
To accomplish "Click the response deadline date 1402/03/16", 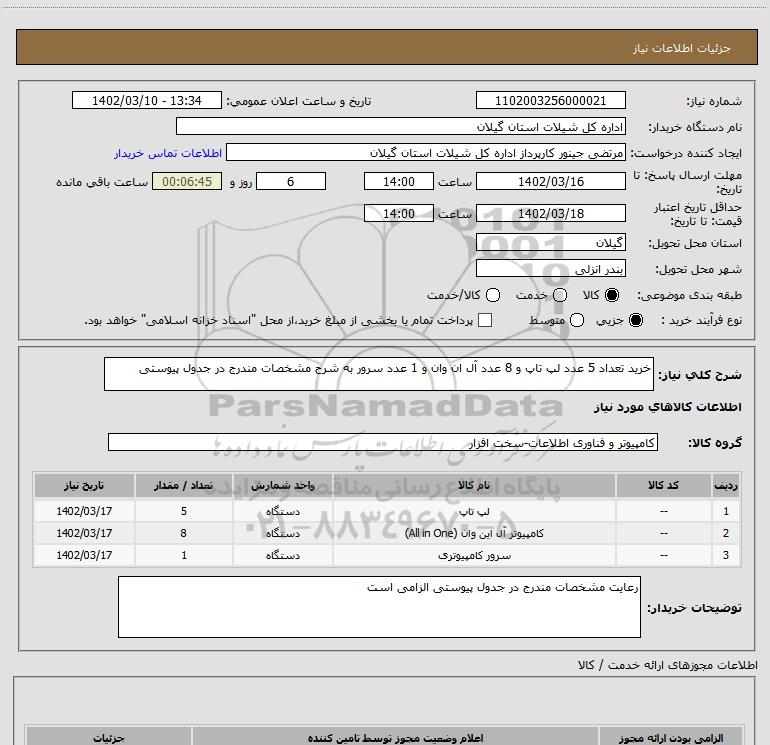I will click(x=550, y=181).
